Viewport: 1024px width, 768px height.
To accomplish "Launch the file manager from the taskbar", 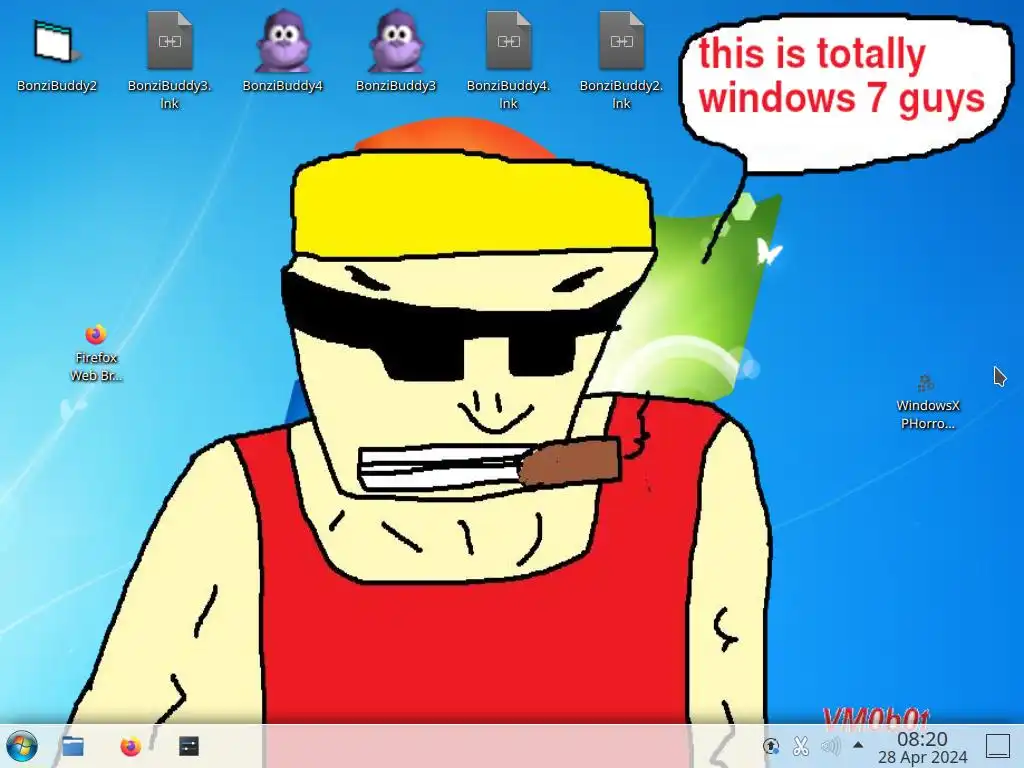I will tap(72, 746).
